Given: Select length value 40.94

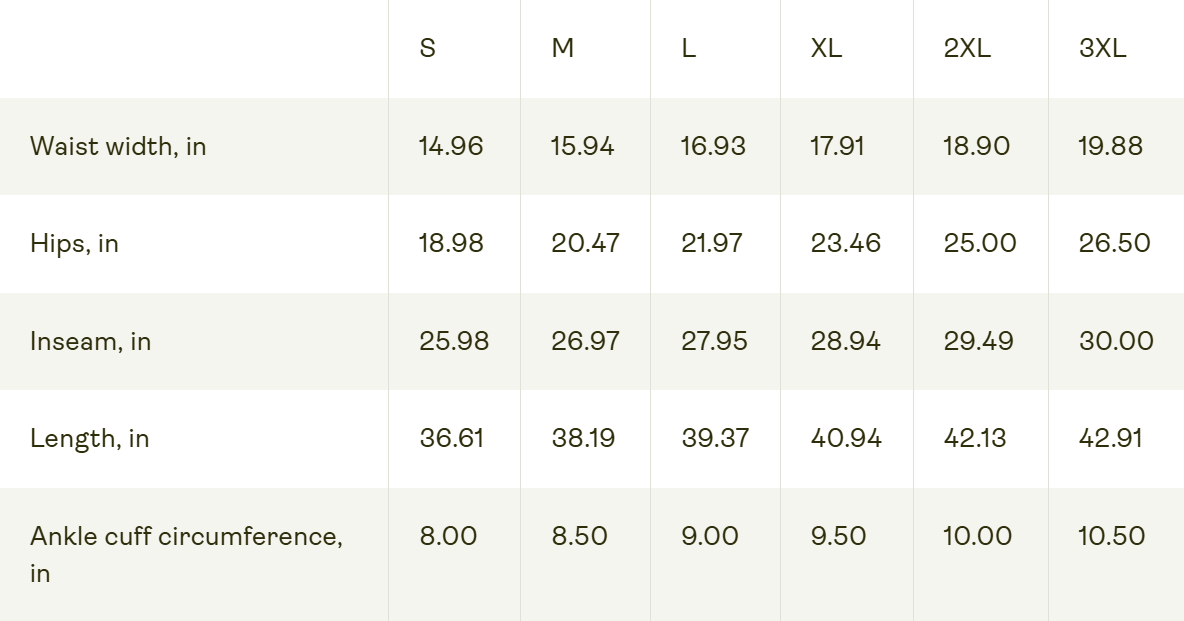Looking at the screenshot, I should (846, 438).
